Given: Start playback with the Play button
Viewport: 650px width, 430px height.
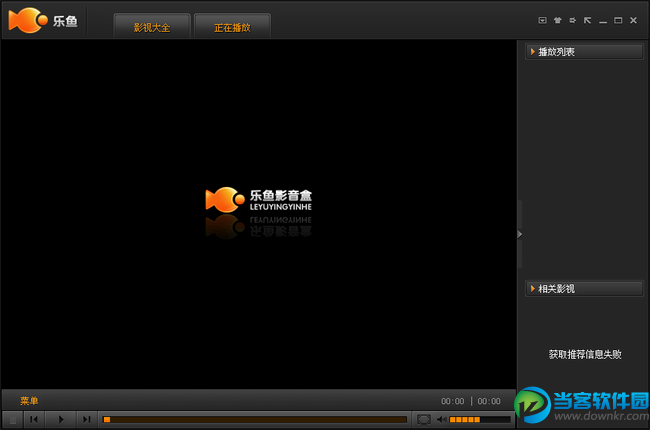Looking at the screenshot, I should point(61,420).
